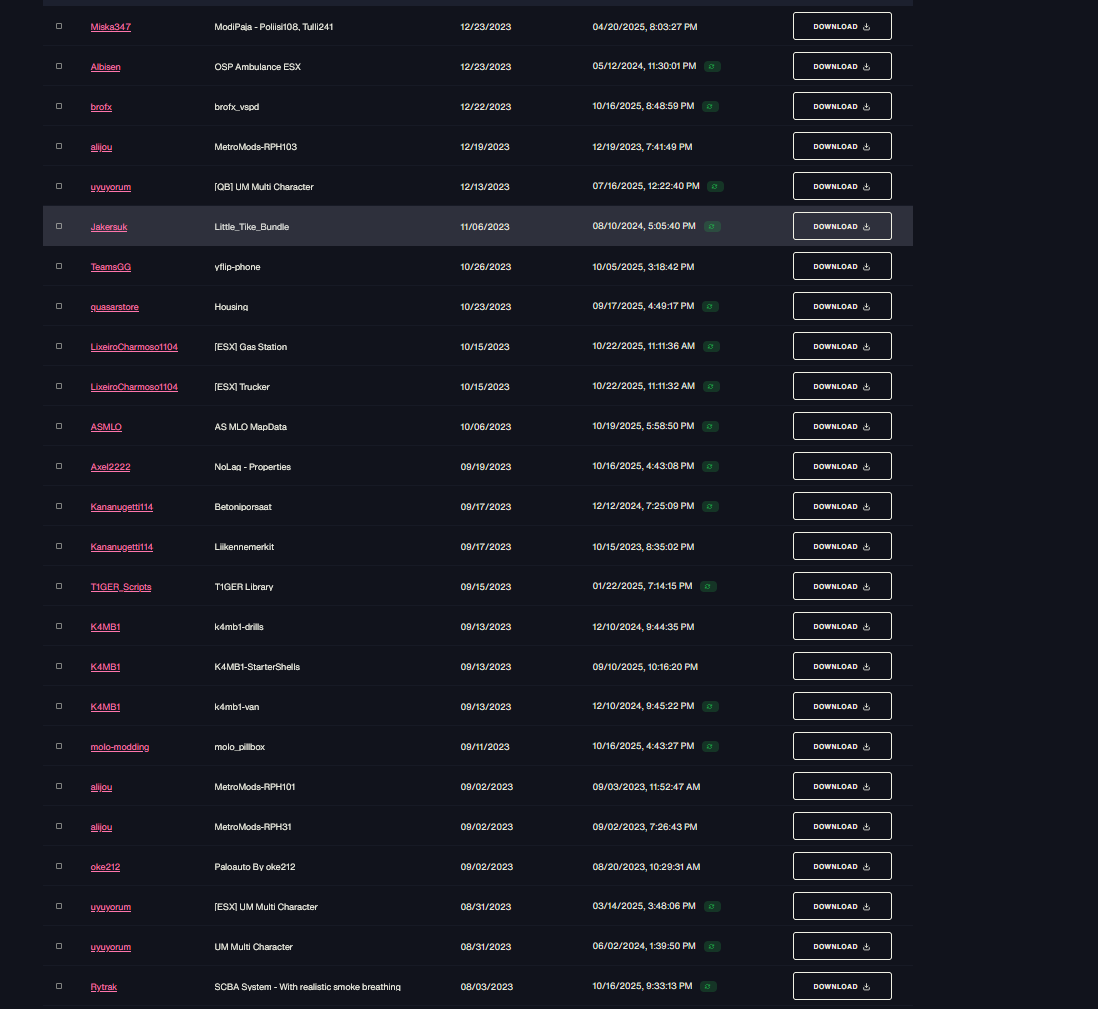Download the SCBA System asset
1098x1009 pixels.
click(842, 986)
